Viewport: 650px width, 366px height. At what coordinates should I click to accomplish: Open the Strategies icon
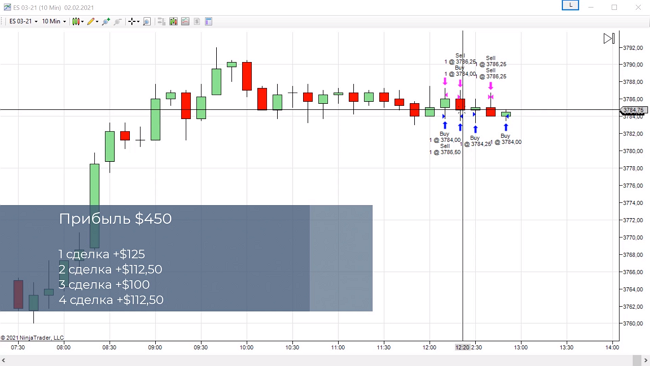[x=197, y=22]
